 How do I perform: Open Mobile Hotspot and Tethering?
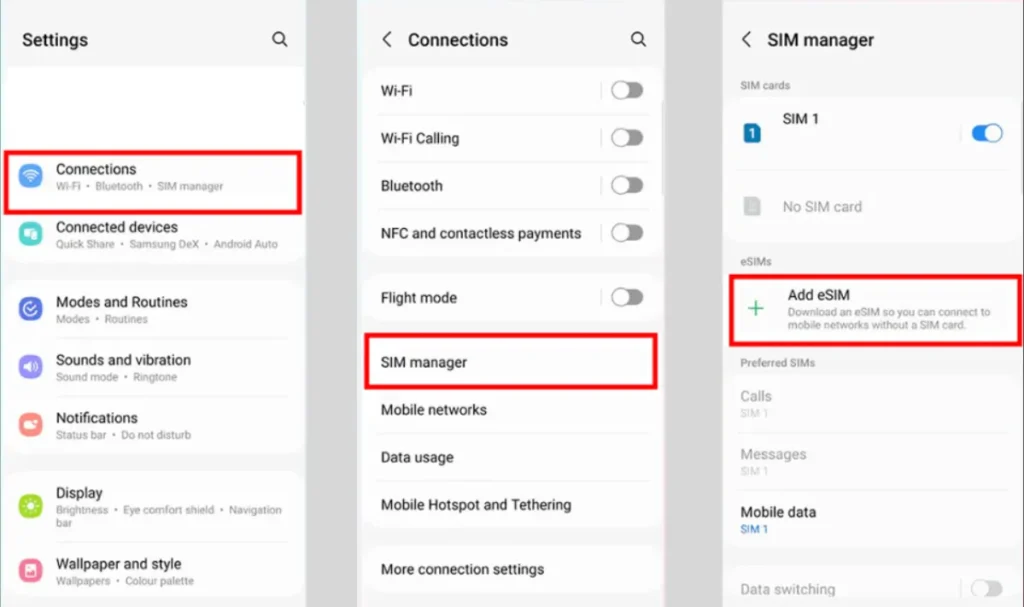pyautogui.click(x=511, y=504)
